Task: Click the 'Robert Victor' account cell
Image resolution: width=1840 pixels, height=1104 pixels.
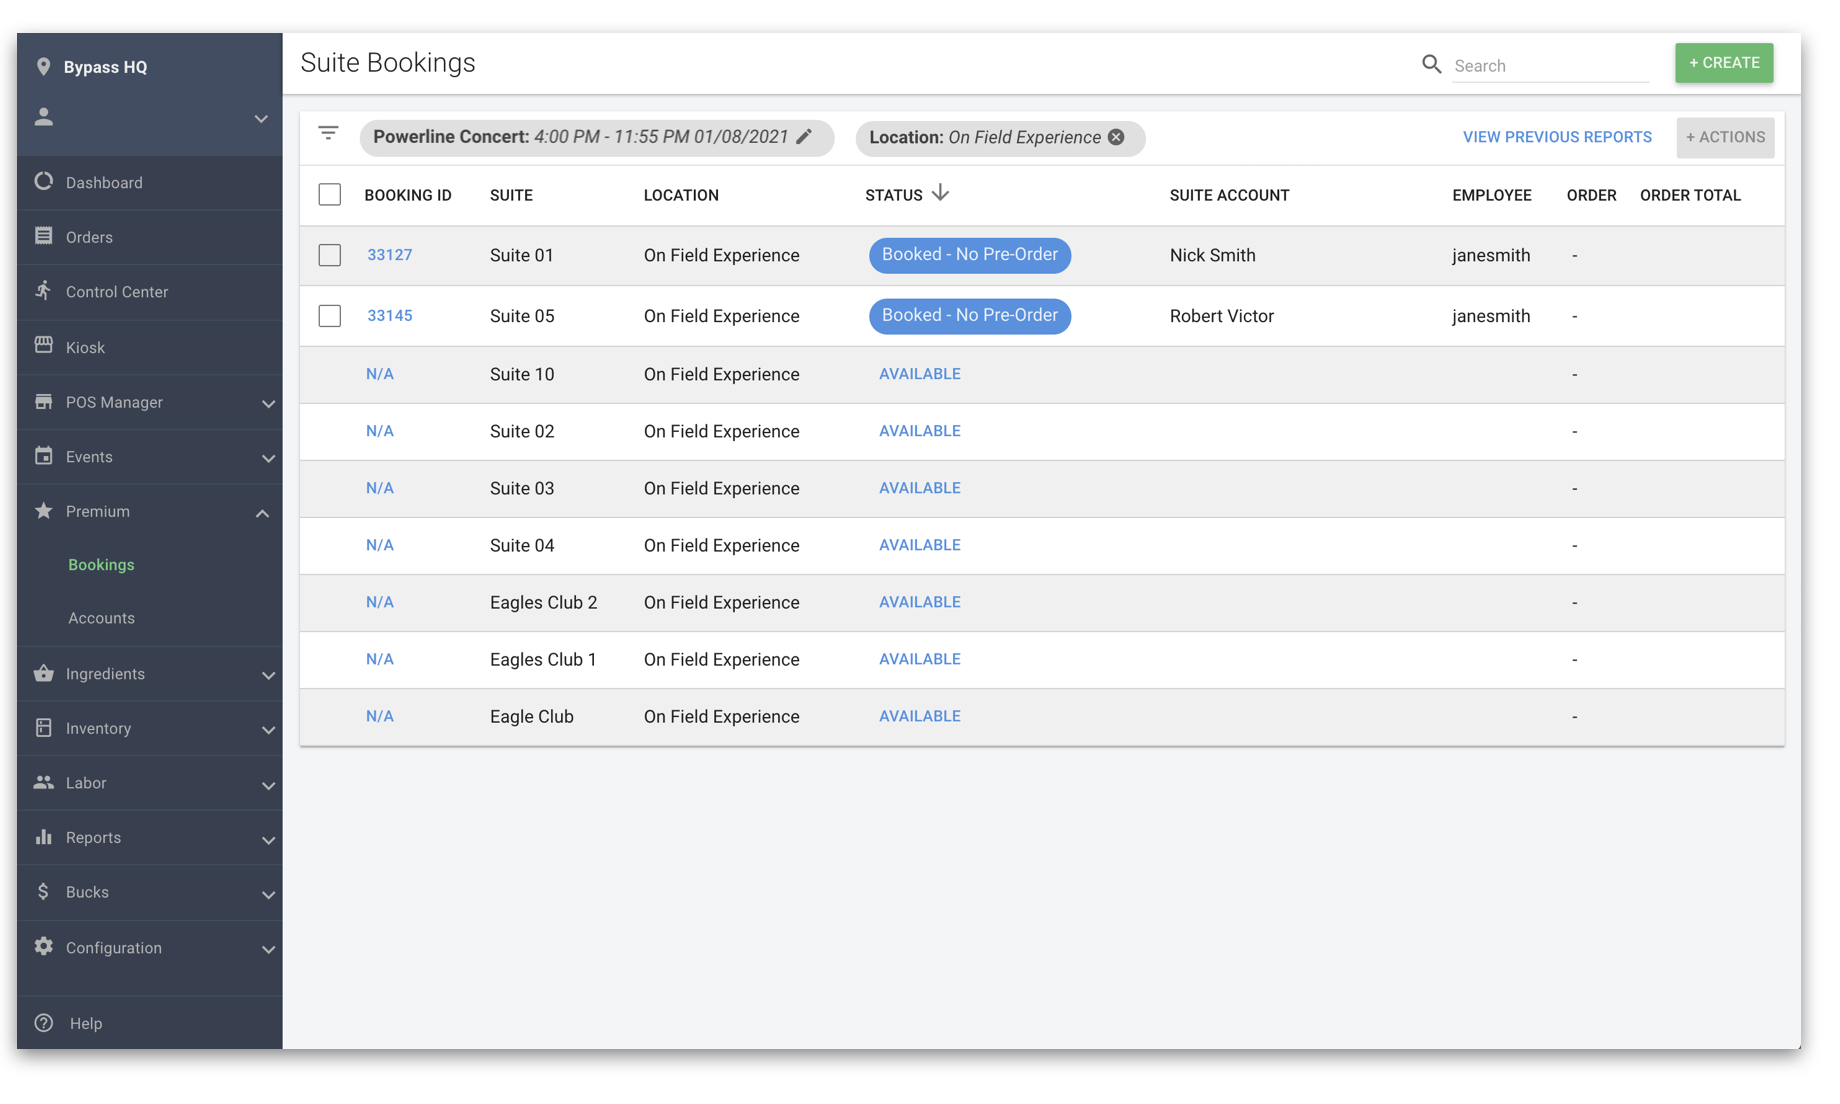Action: pos(1221,316)
